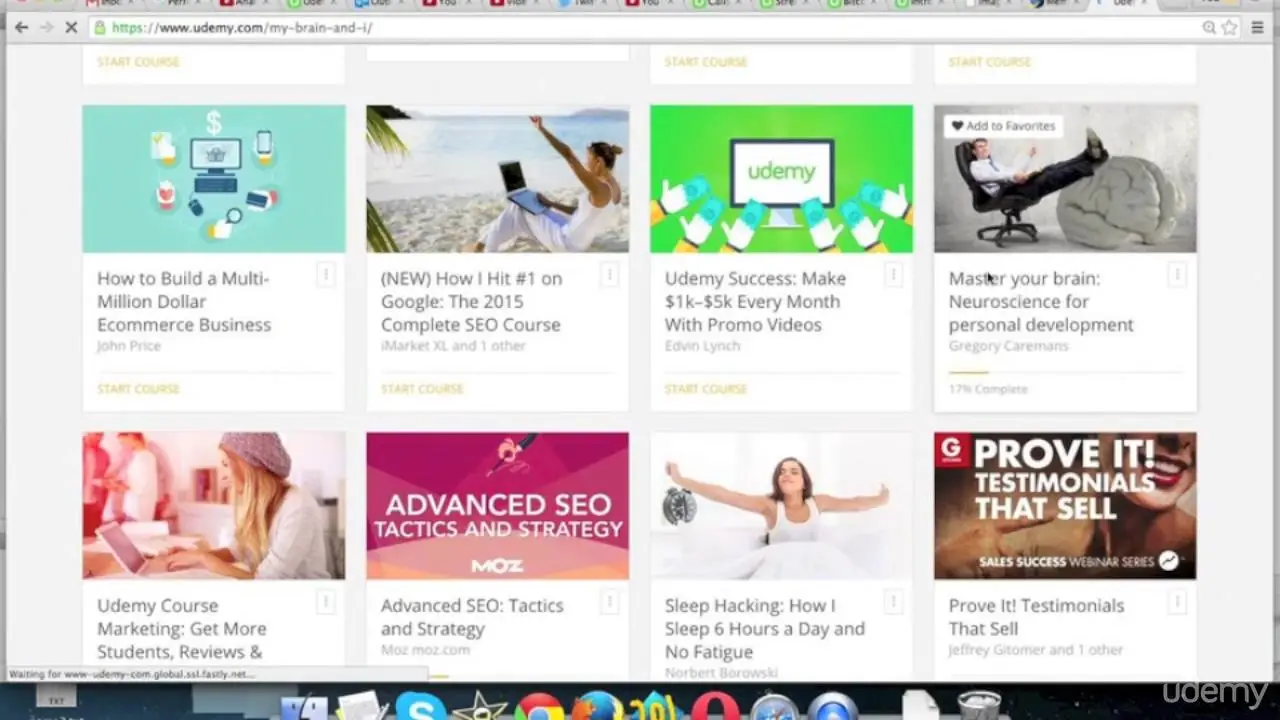Open the Trash in the dock
1280x720 pixels.
coord(978,706)
